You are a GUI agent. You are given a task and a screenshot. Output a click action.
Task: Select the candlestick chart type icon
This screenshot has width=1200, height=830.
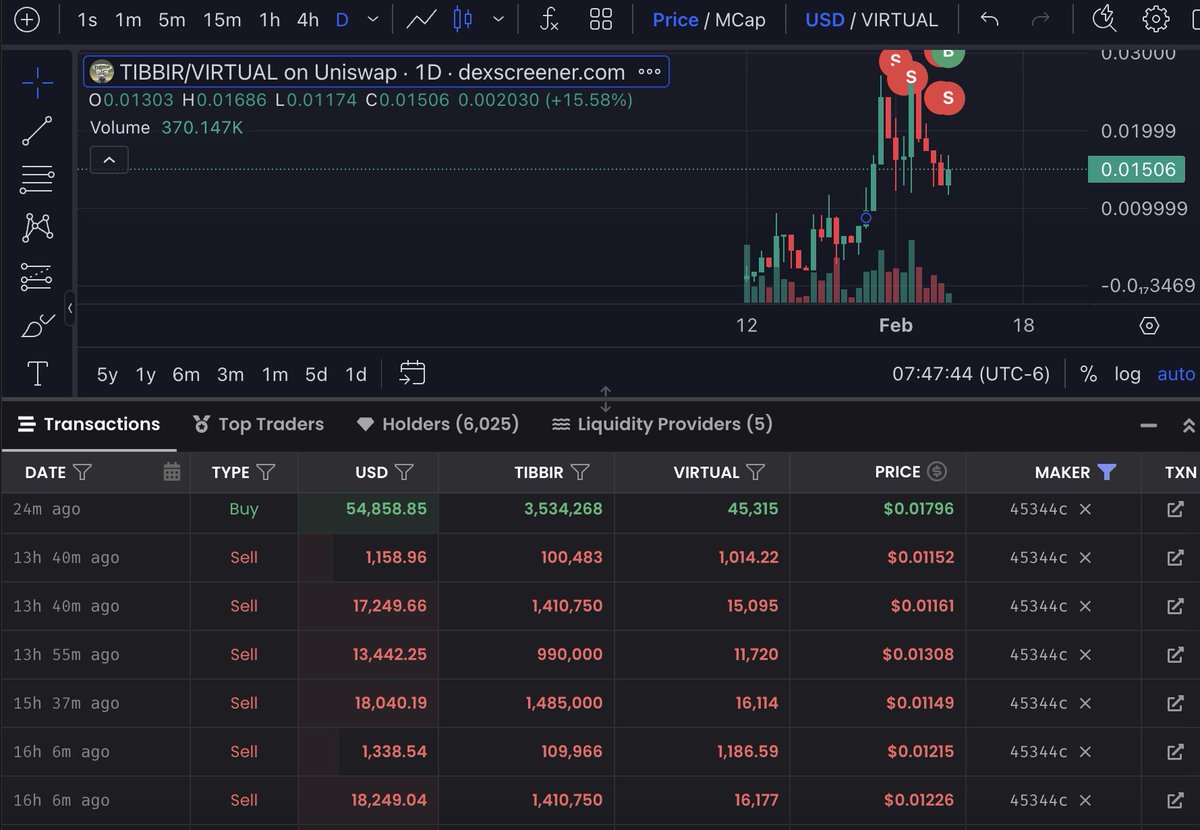[x=462, y=19]
